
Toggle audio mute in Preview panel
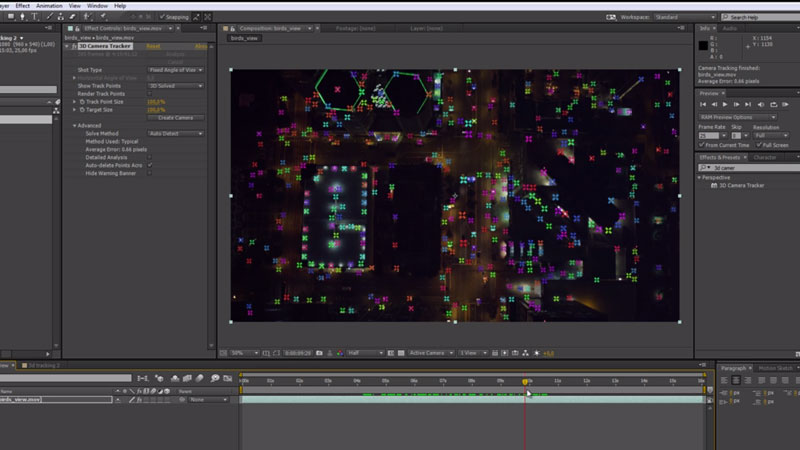760,104
